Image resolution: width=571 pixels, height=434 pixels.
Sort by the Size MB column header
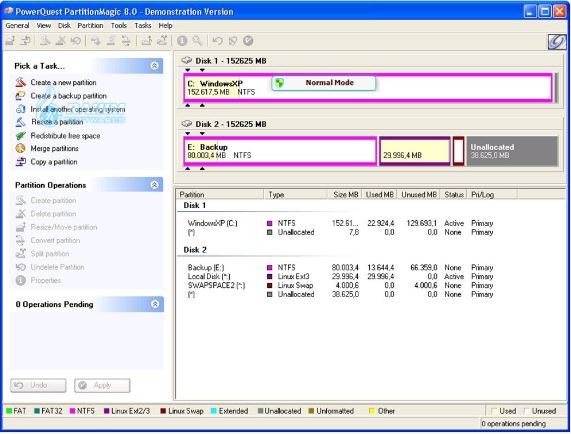click(344, 194)
